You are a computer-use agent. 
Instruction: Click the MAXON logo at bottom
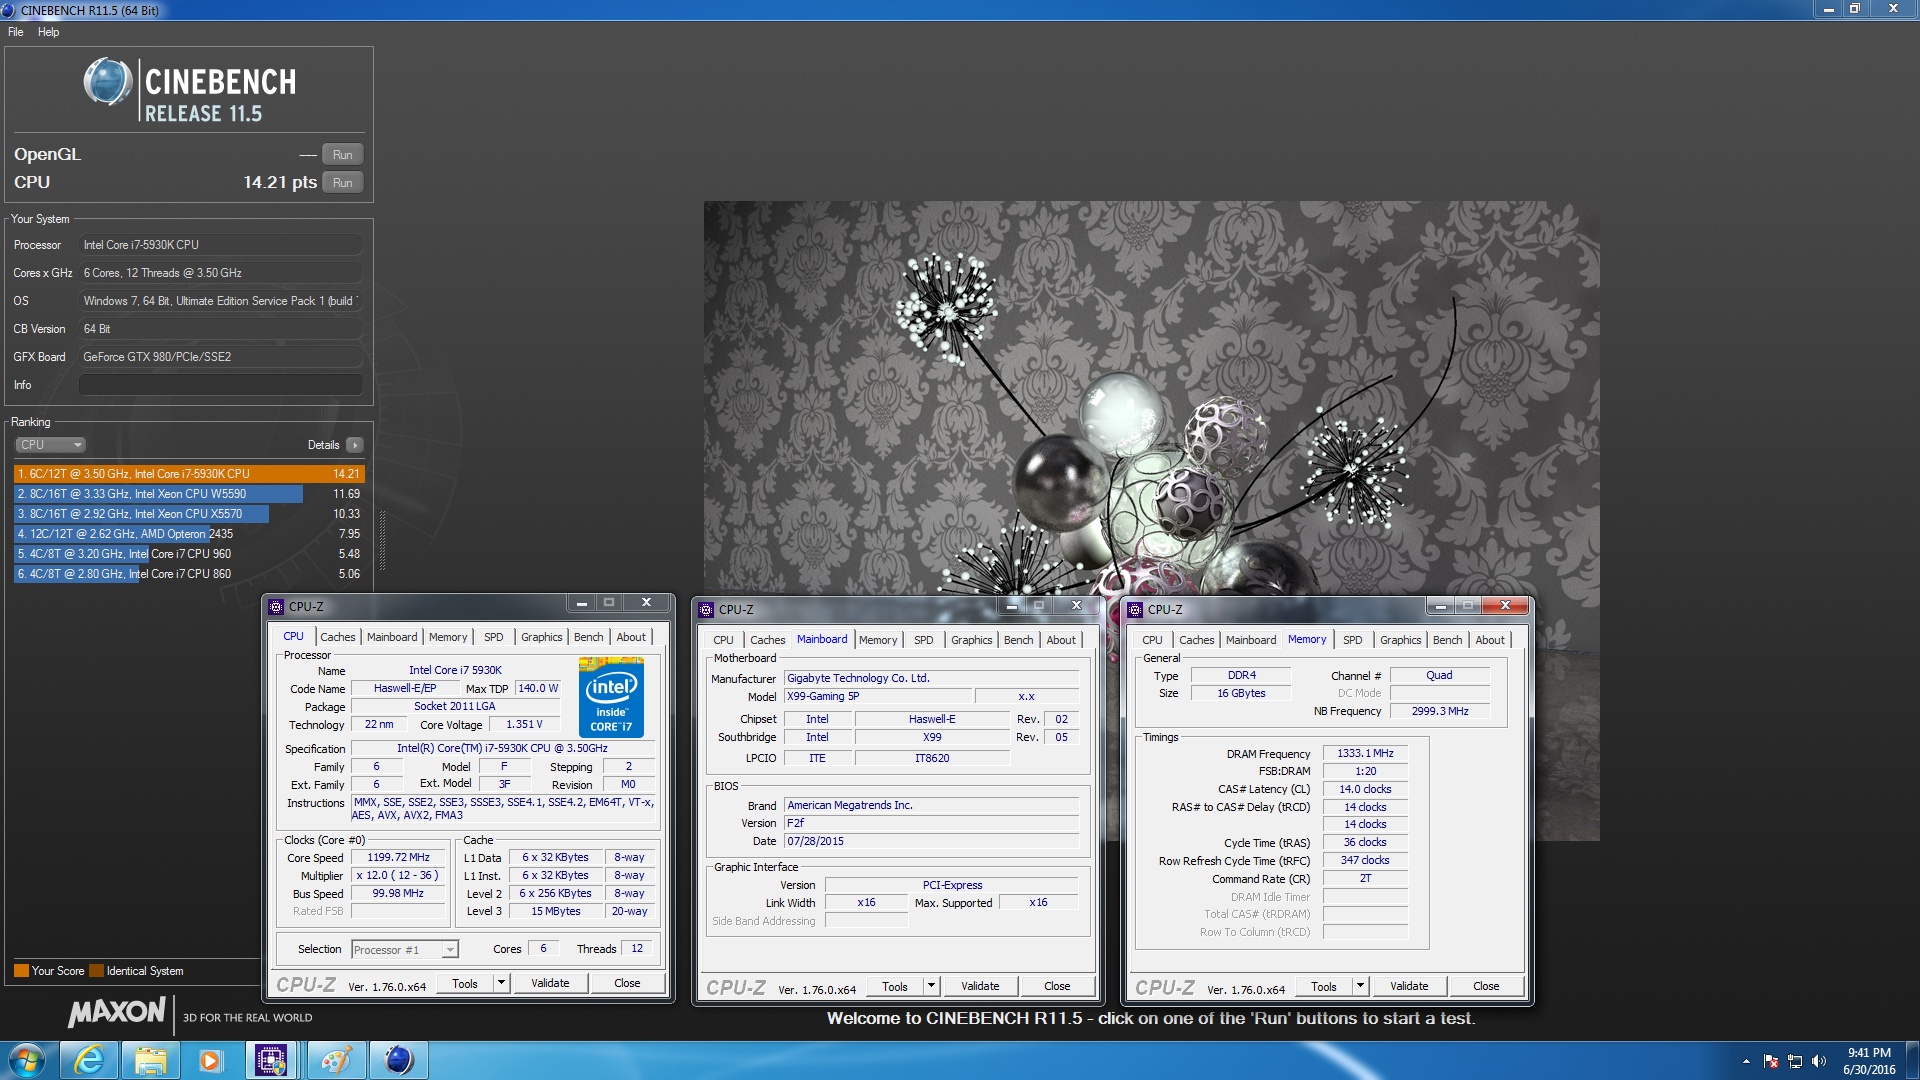(116, 1013)
